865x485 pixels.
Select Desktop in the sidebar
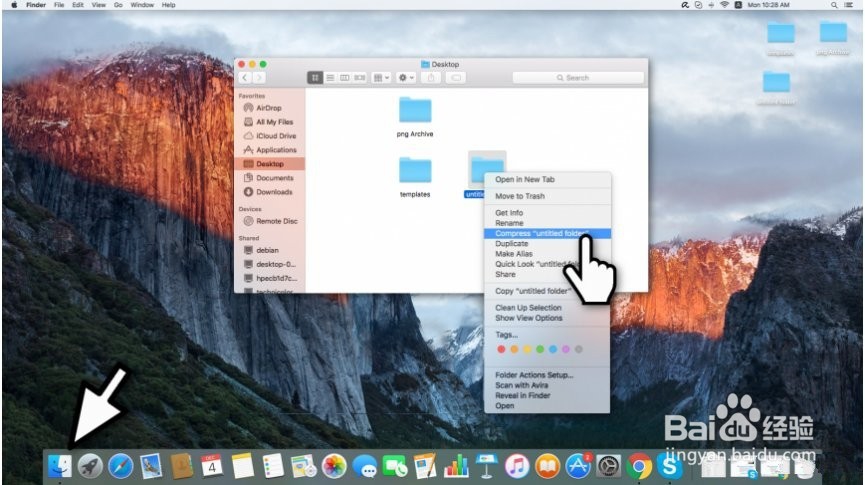(270, 164)
